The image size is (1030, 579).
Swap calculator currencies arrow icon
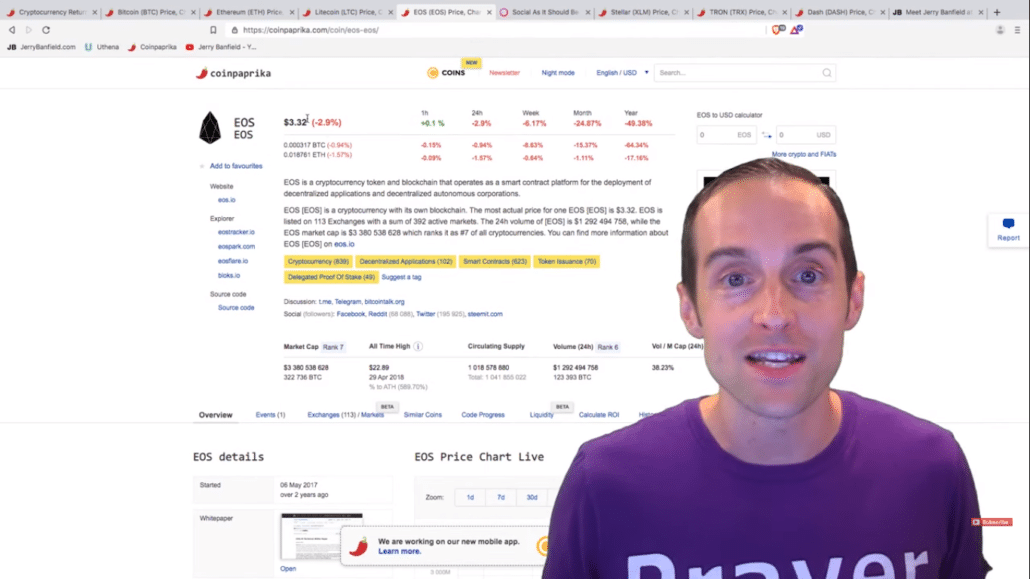766,135
